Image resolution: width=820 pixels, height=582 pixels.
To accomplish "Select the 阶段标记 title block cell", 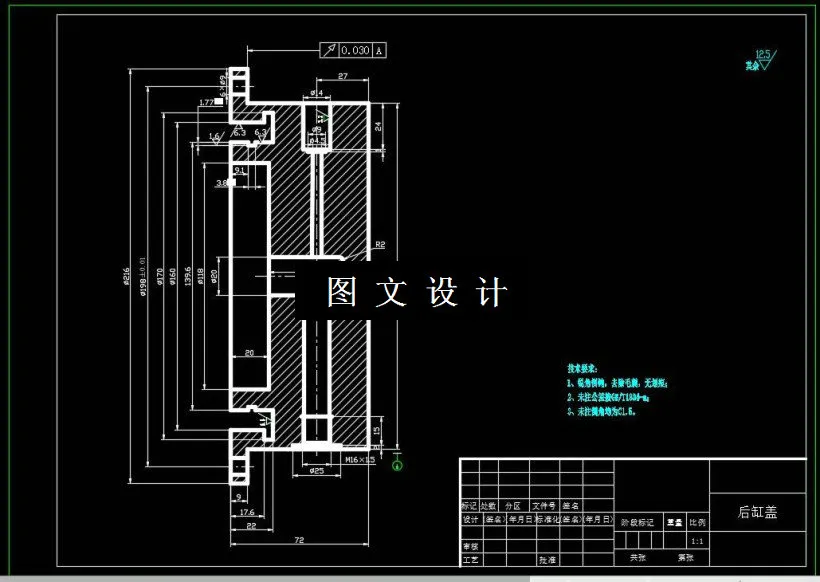I will (640, 521).
